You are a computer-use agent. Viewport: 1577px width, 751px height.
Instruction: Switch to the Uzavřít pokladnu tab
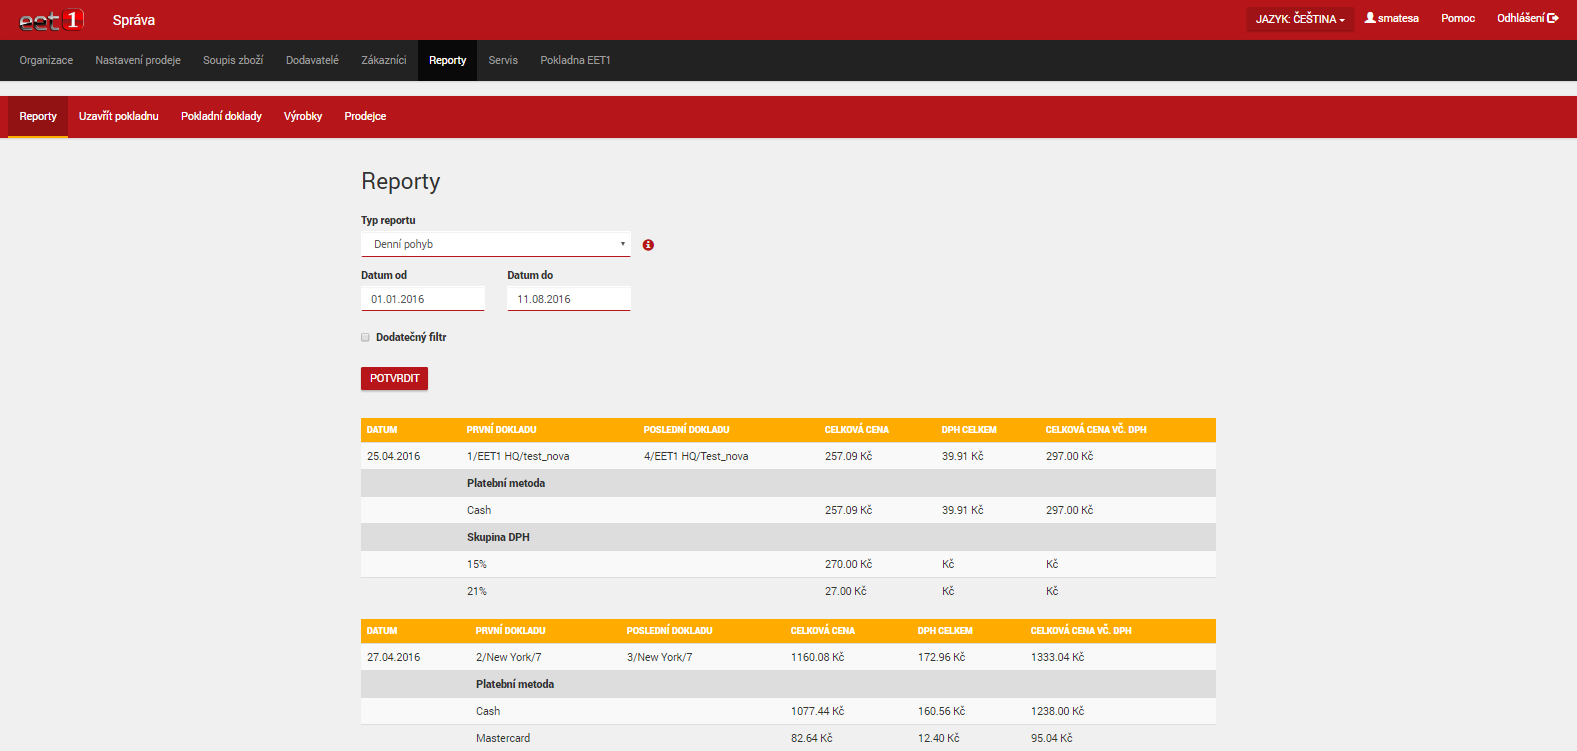tap(119, 116)
